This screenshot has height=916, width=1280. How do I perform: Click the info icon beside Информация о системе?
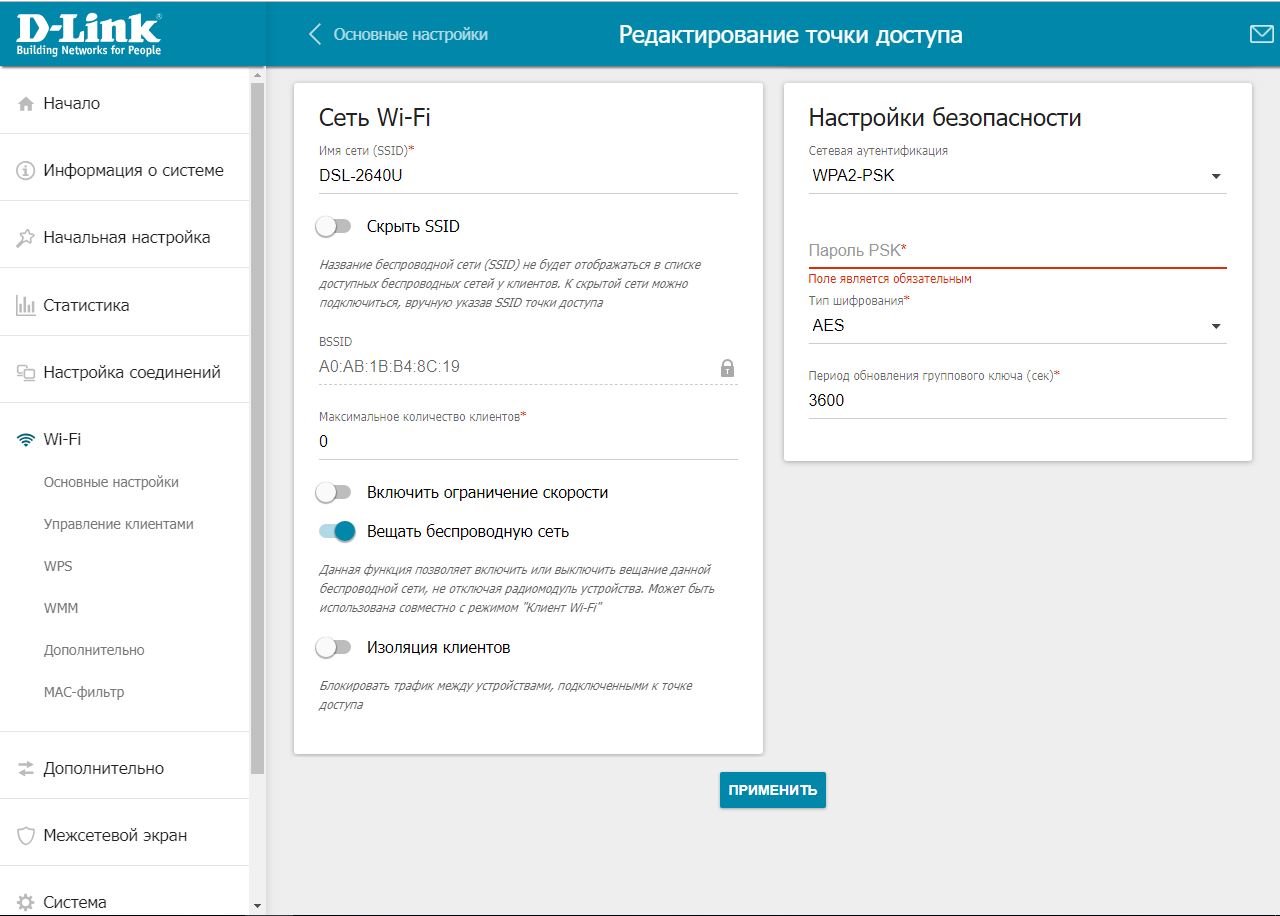point(26,171)
